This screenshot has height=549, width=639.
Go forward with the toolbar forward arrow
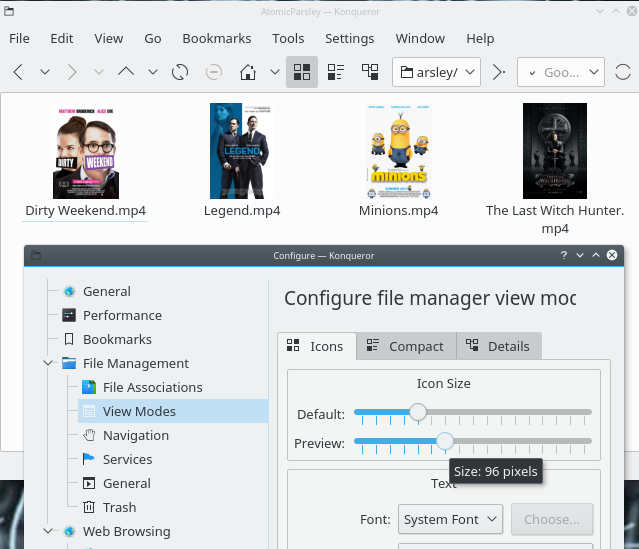(71, 72)
